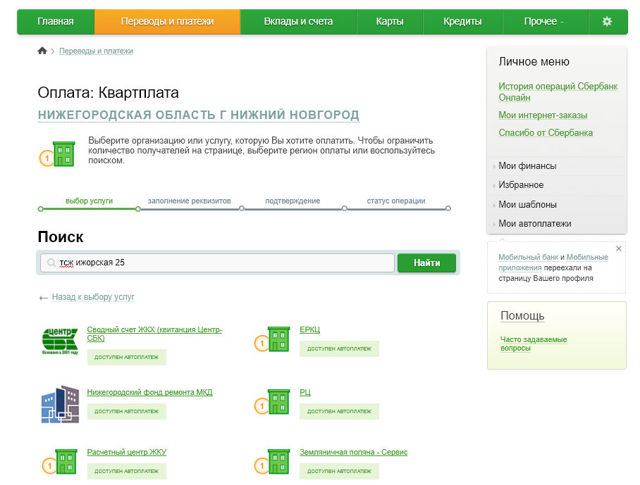Open the Кредиты tab

tap(462, 21)
